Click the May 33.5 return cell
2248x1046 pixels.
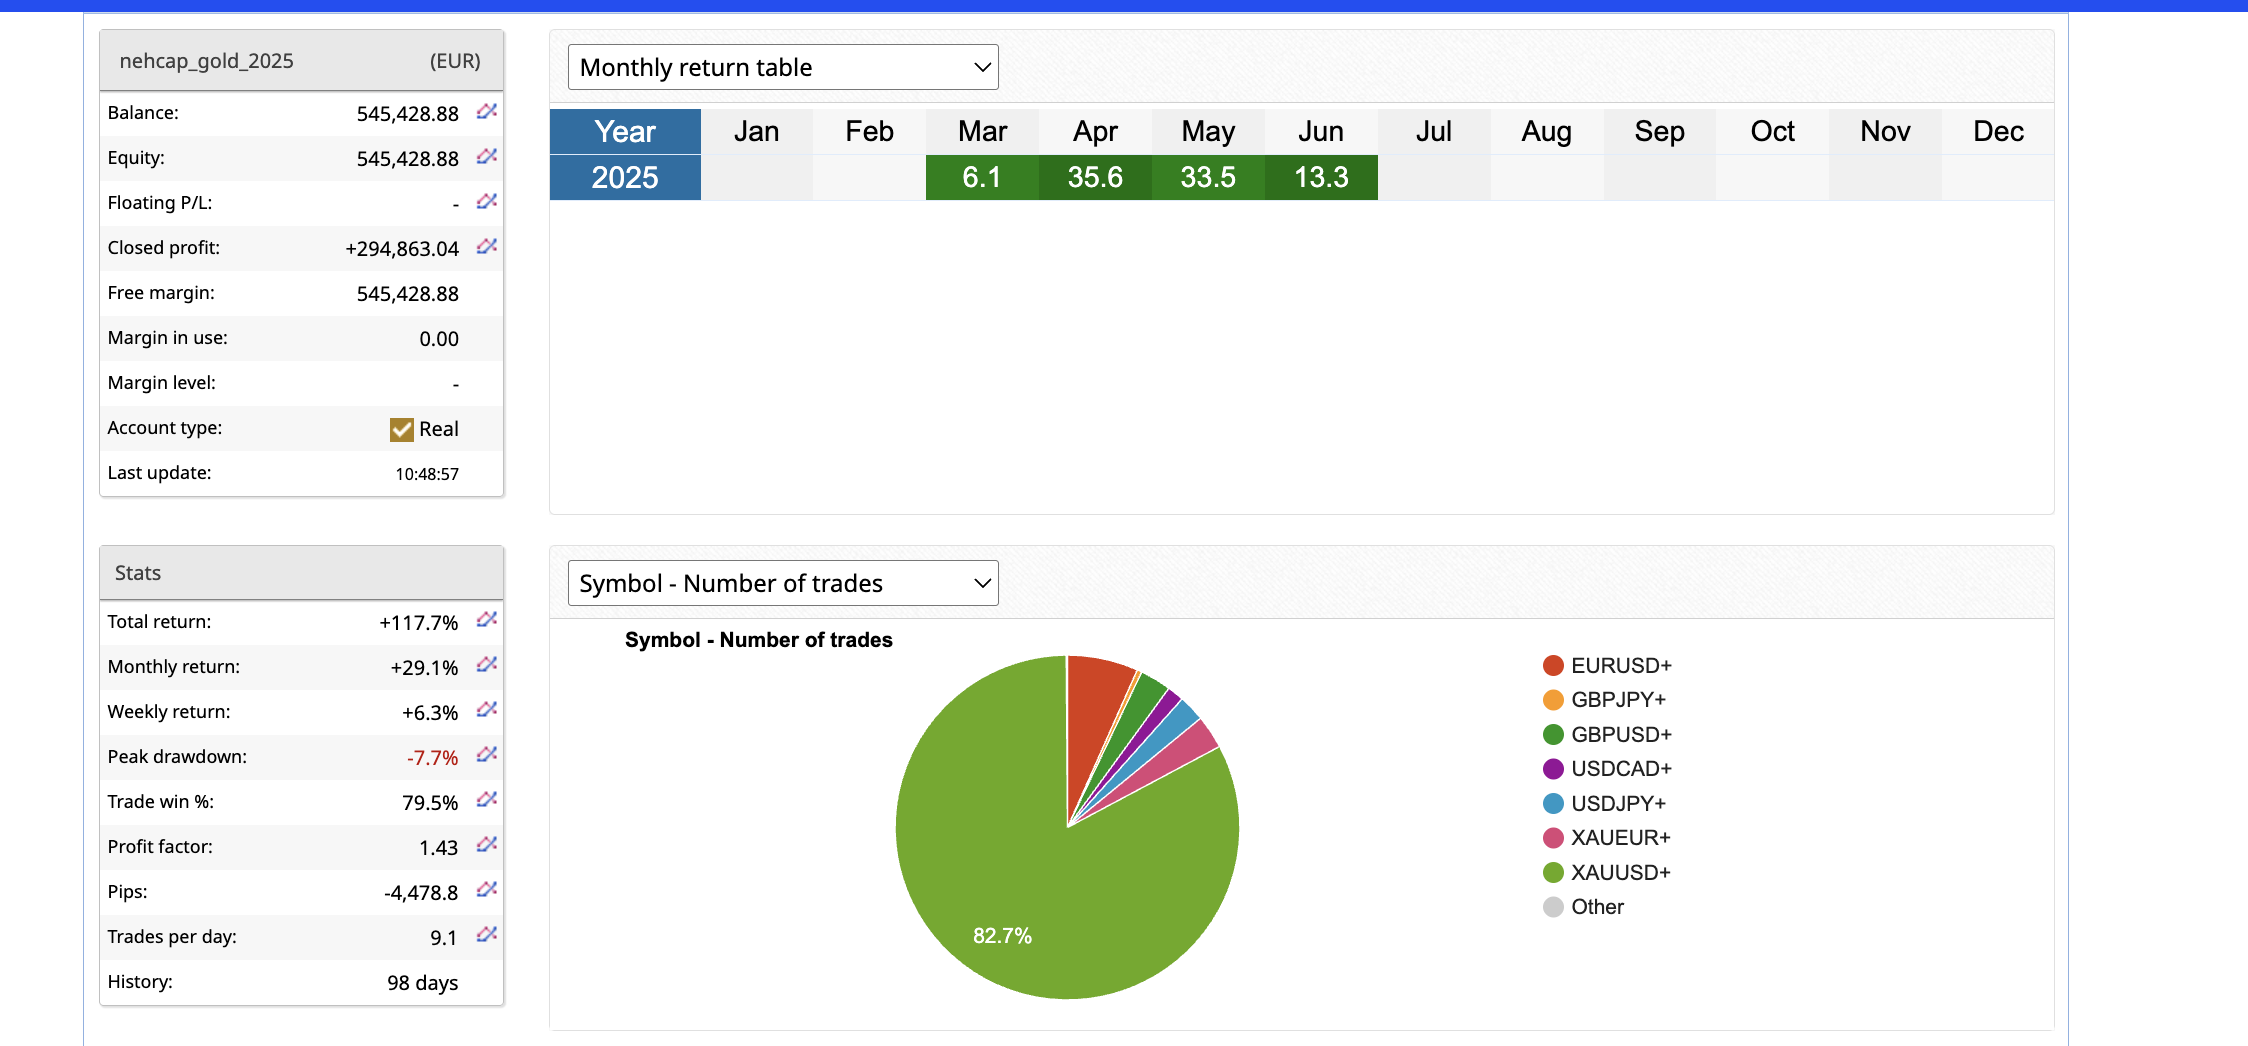point(1208,177)
